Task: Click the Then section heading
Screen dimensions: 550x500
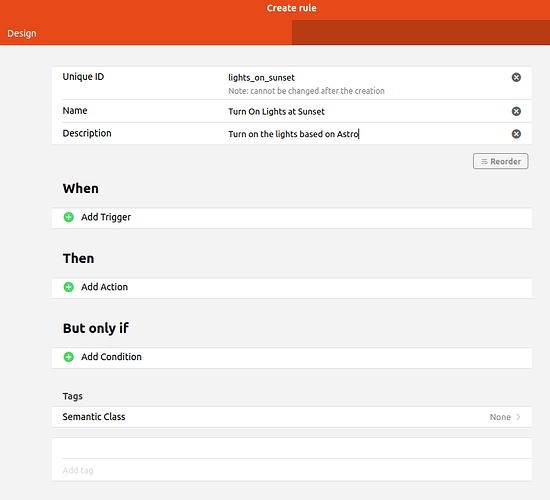Action: click(79, 258)
